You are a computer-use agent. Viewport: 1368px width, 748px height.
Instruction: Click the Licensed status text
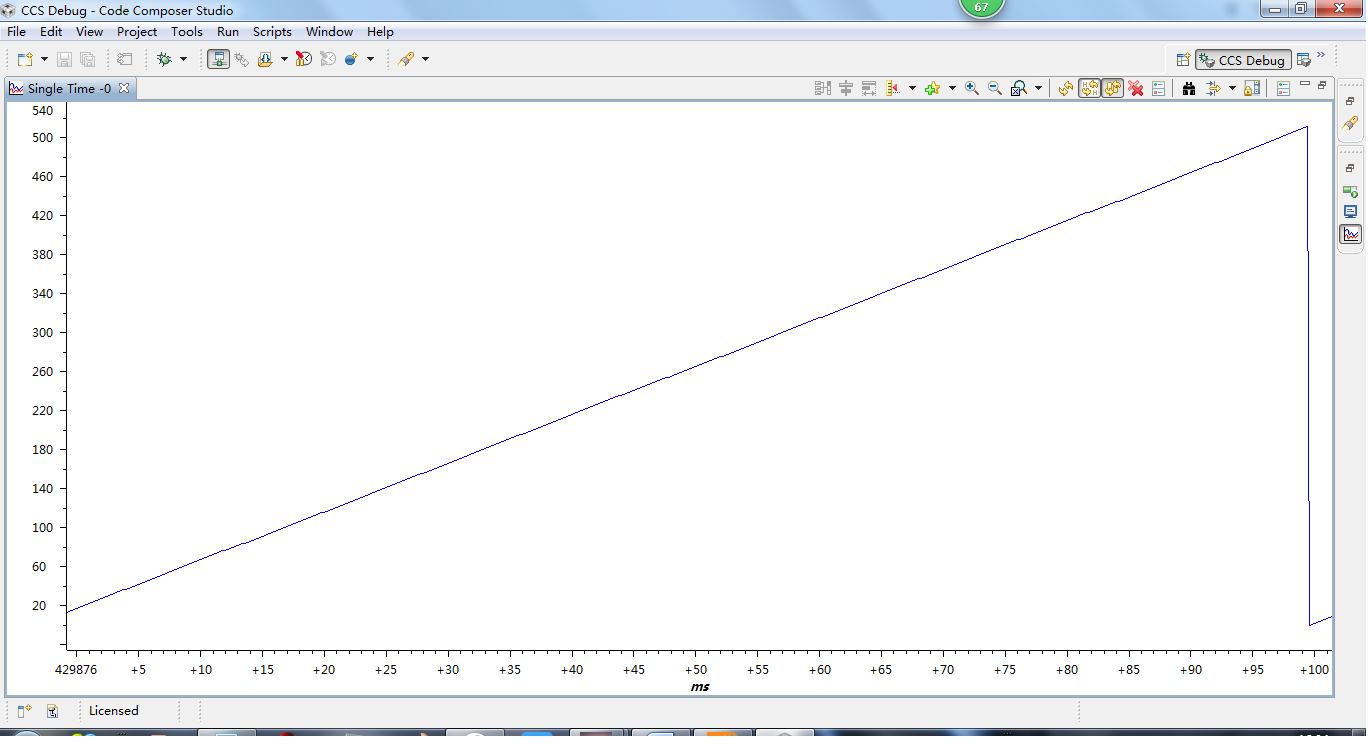click(x=114, y=711)
